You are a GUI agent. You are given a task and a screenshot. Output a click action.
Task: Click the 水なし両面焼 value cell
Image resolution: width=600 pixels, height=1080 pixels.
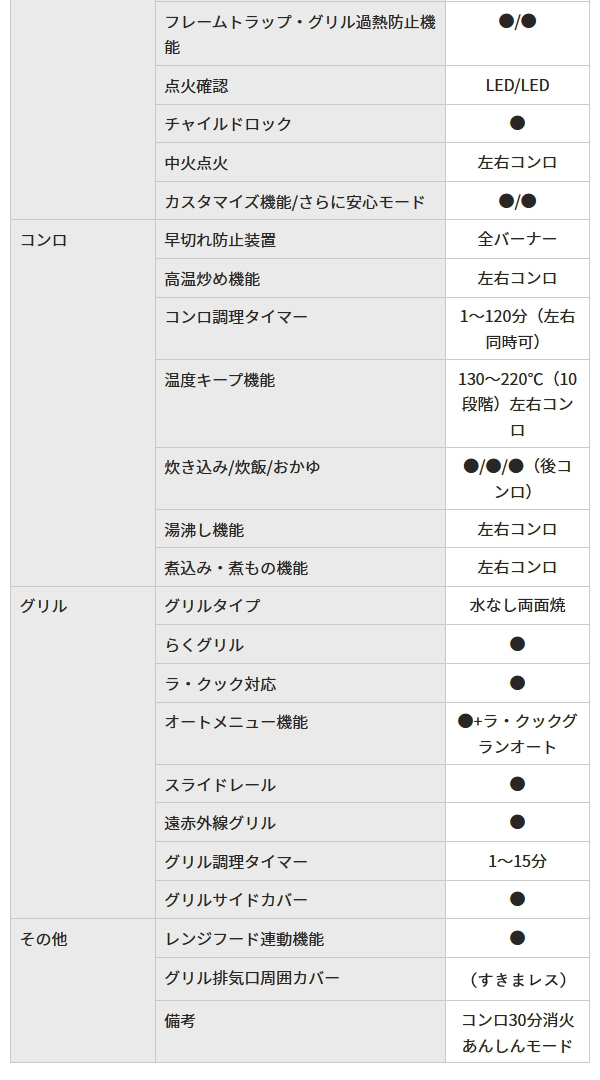click(x=517, y=605)
